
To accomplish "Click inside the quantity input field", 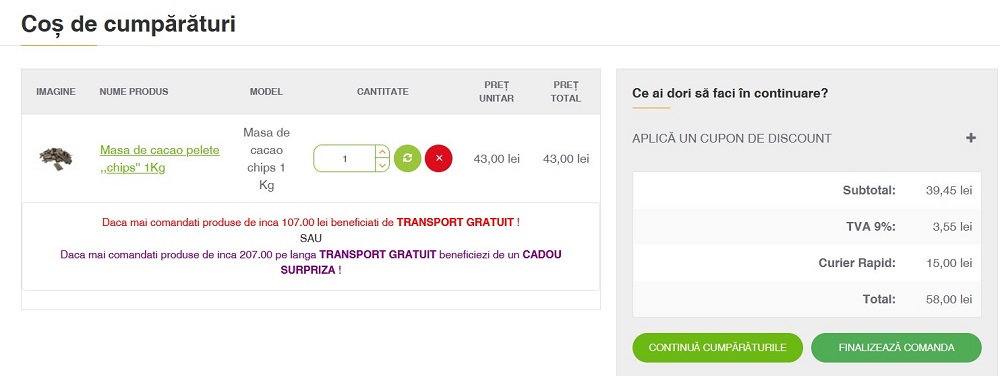I will point(344,159).
